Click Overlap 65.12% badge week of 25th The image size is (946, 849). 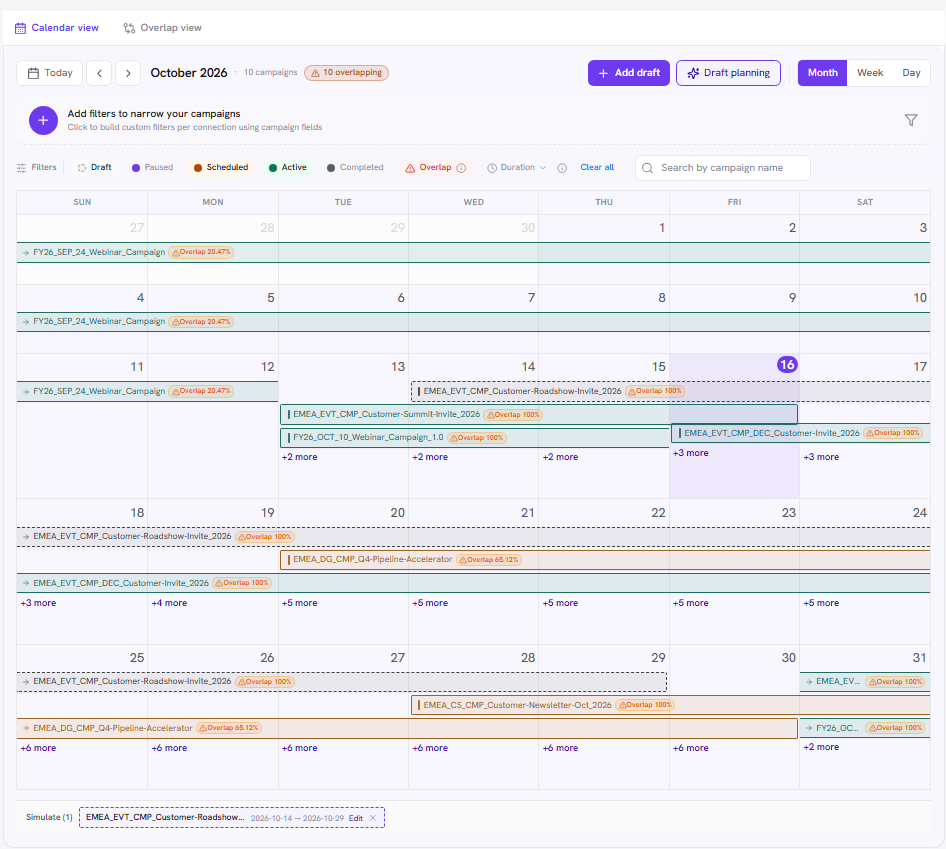click(x=229, y=728)
